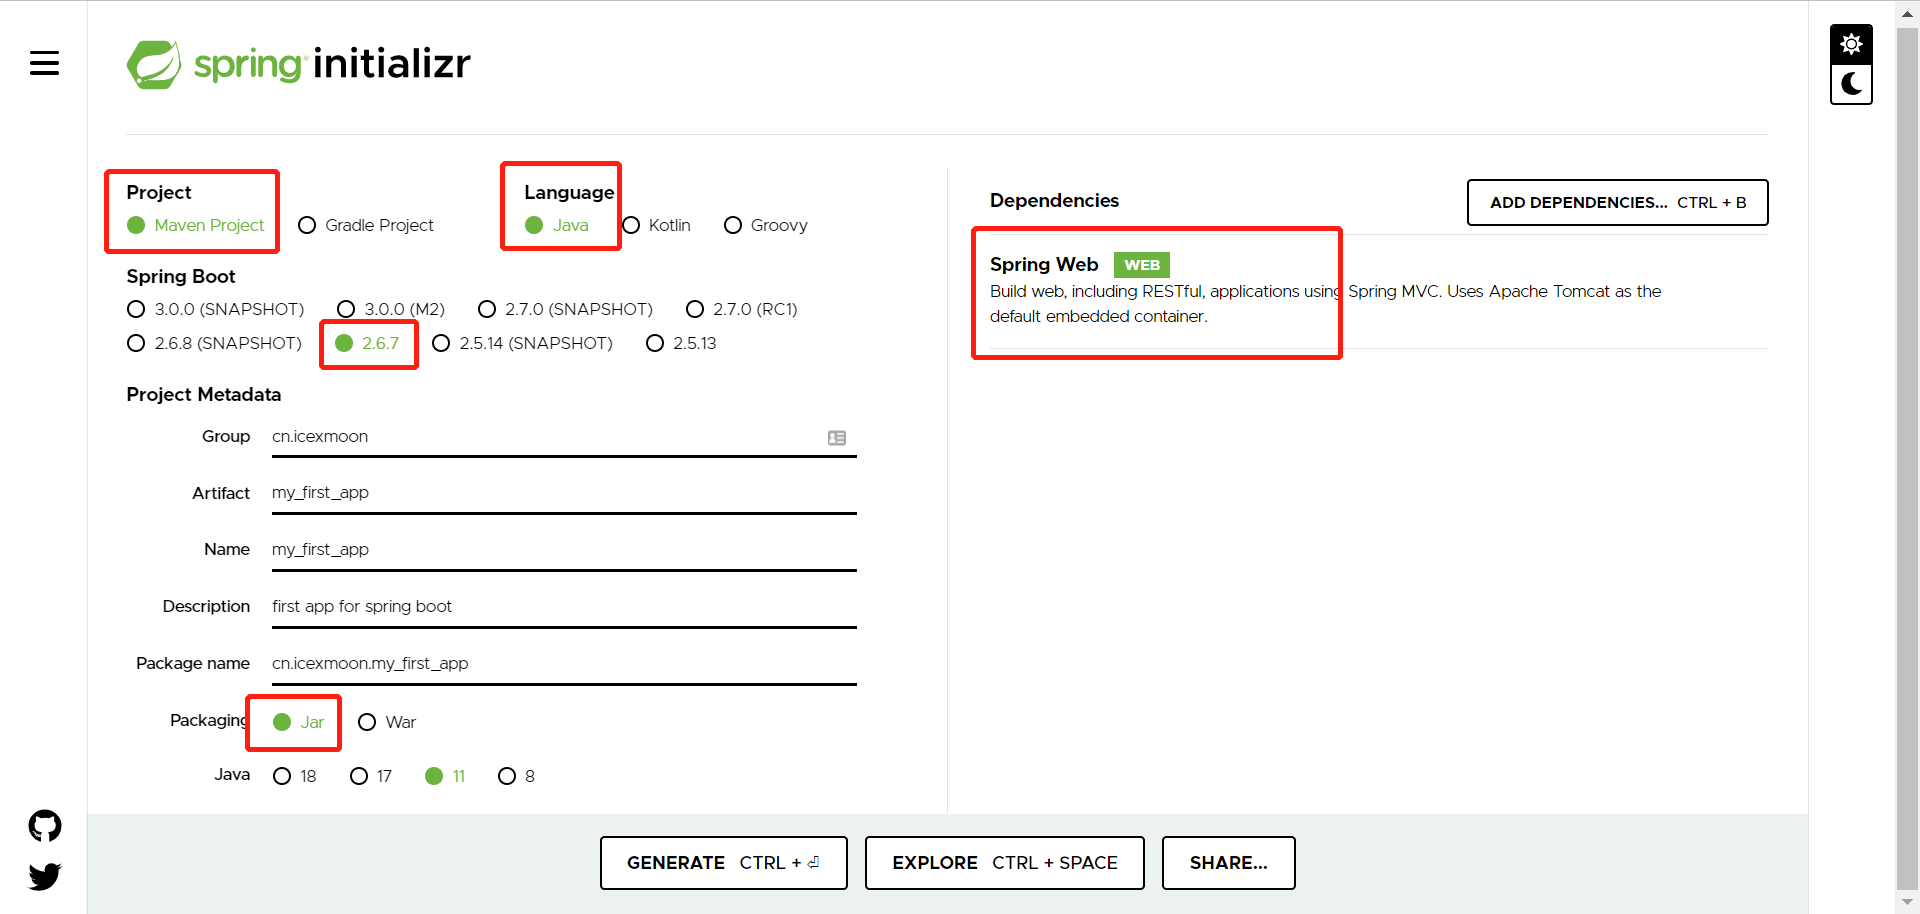Select Java version 17

(371, 776)
